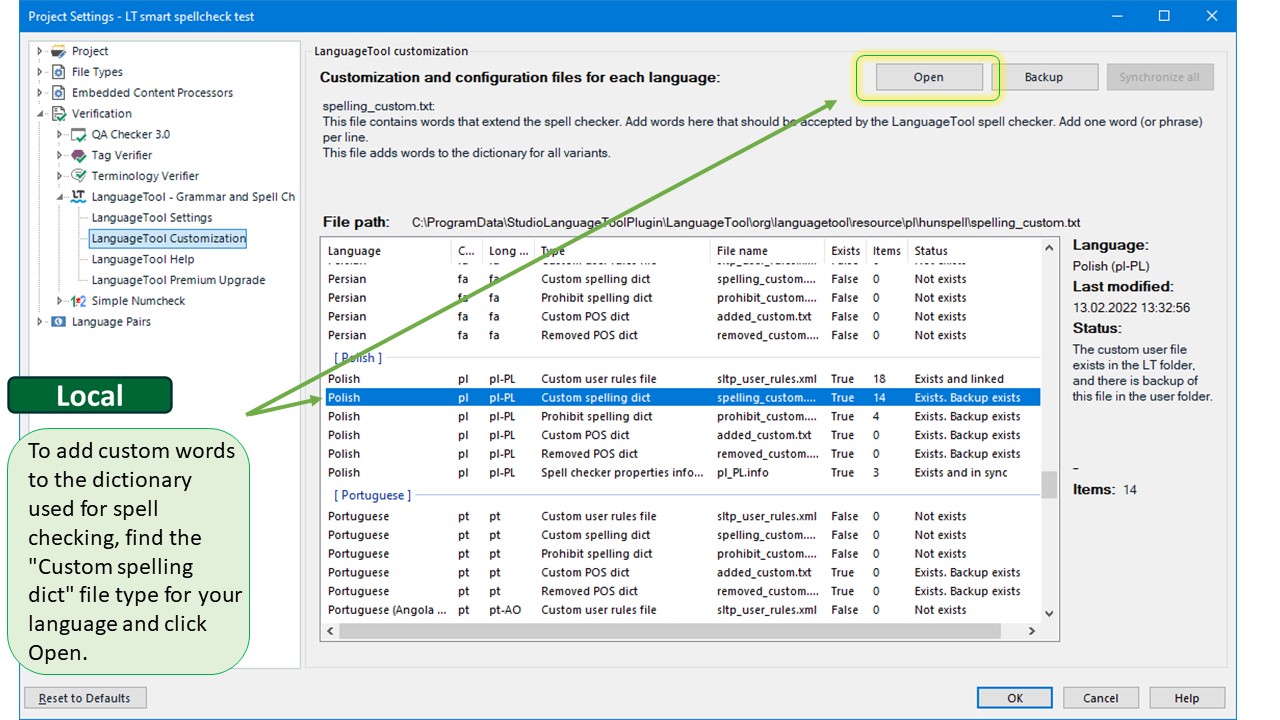Viewport: 1280px width, 720px height.
Task: Click the list's scroll up arrow
Action: pyautogui.click(x=1049, y=248)
